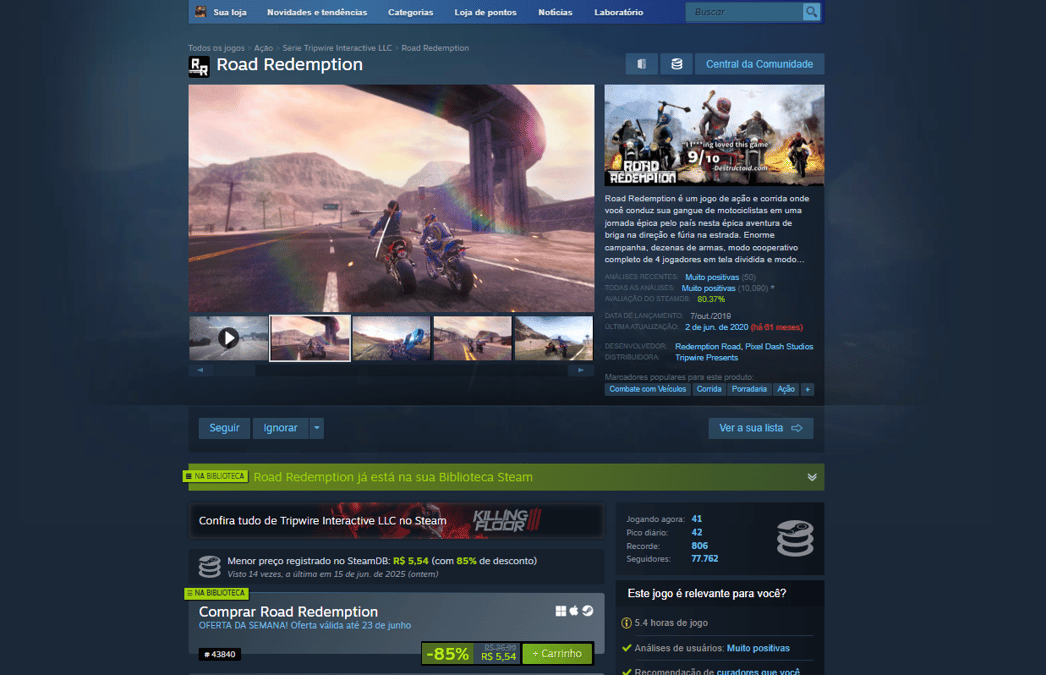Click the Road Redemption 9/10 header image

[x=714, y=135]
